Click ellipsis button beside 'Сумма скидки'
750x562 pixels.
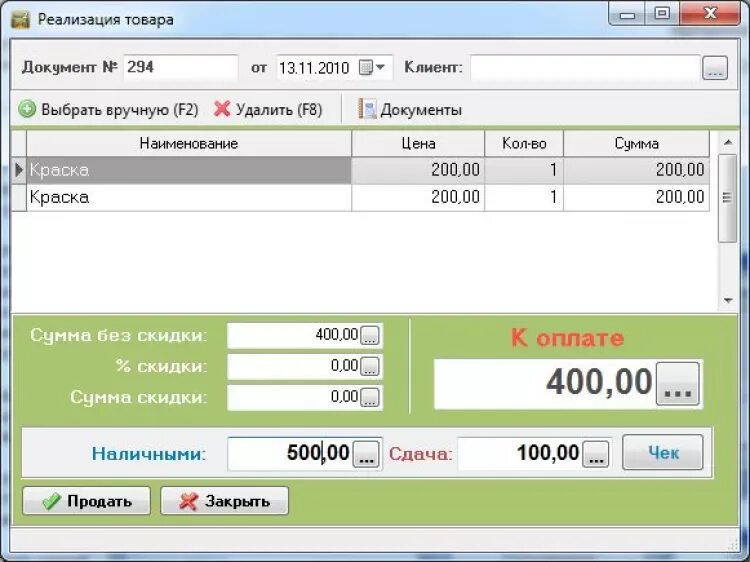click(x=369, y=397)
